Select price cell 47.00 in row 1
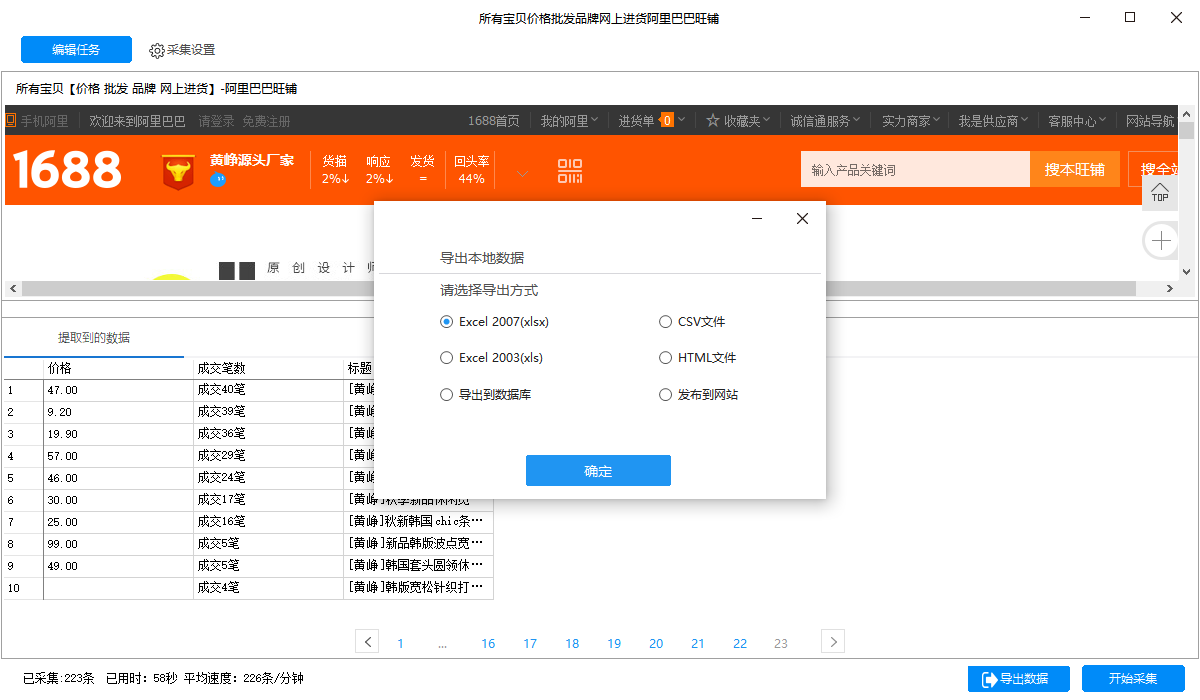 [118, 390]
